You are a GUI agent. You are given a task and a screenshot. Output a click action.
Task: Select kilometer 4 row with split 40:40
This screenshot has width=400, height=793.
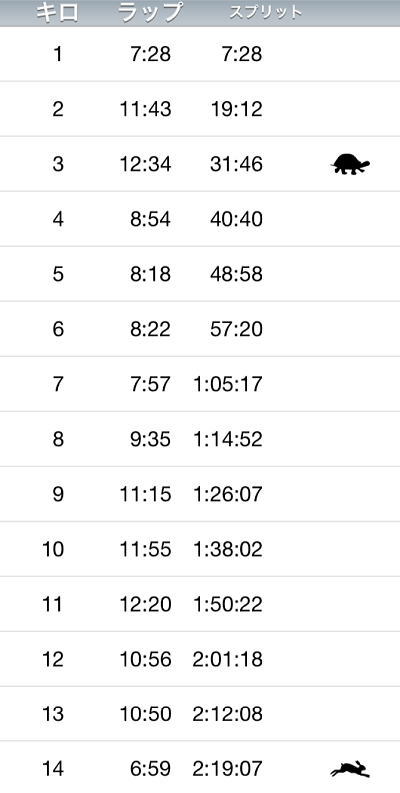click(x=200, y=219)
